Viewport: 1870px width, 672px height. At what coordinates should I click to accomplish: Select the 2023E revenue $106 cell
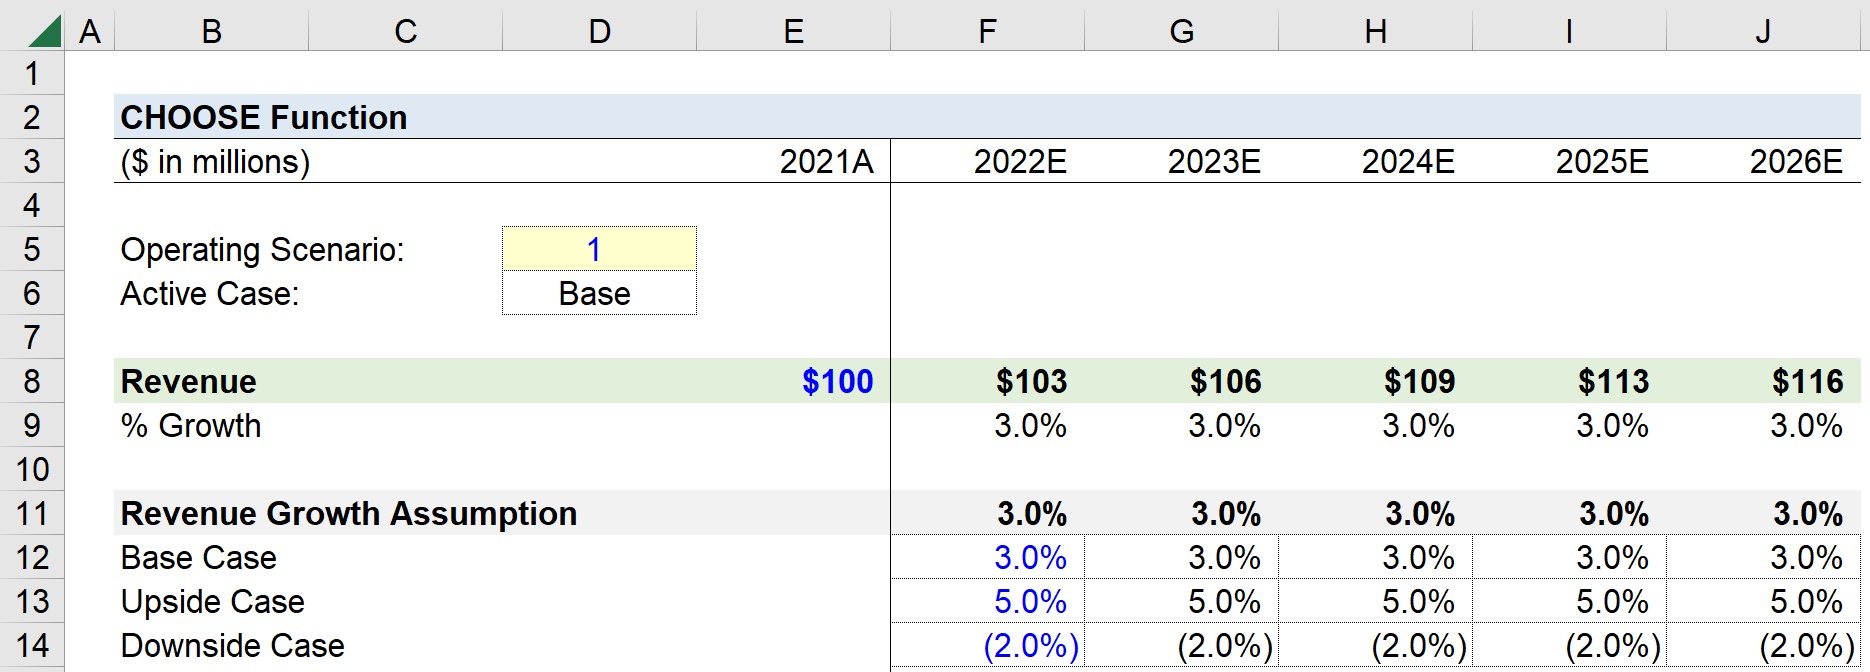[x=1181, y=381]
